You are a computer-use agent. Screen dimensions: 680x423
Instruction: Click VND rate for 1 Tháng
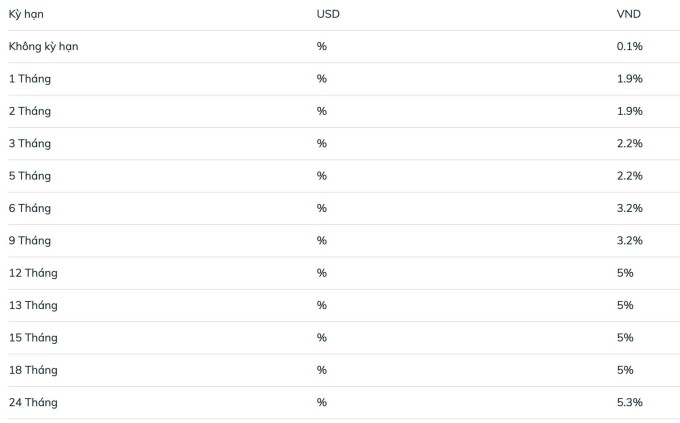[x=629, y=79]
